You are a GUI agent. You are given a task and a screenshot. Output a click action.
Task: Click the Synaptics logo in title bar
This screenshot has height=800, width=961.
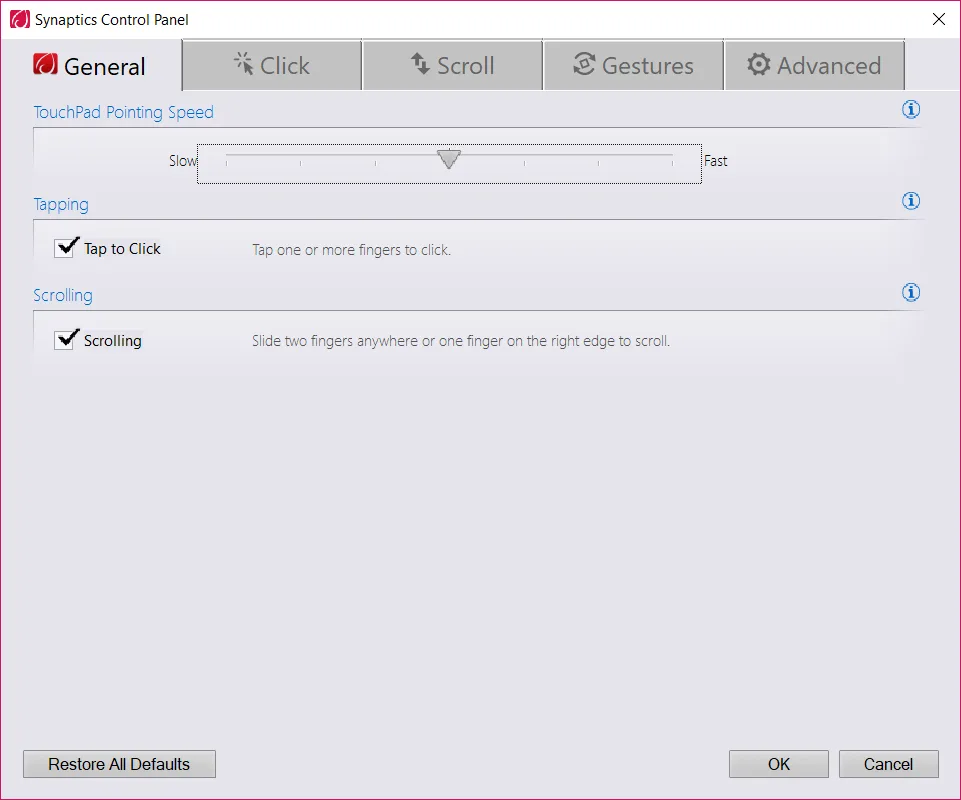pos(20,20)
